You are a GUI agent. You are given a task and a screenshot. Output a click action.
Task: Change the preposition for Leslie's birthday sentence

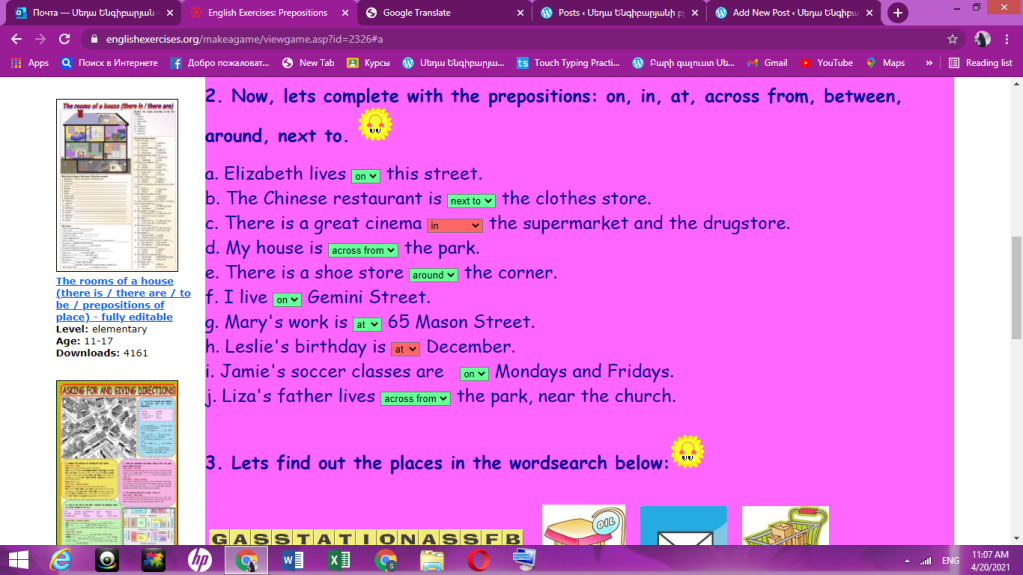pyautogui.click(x=405, y=349)
